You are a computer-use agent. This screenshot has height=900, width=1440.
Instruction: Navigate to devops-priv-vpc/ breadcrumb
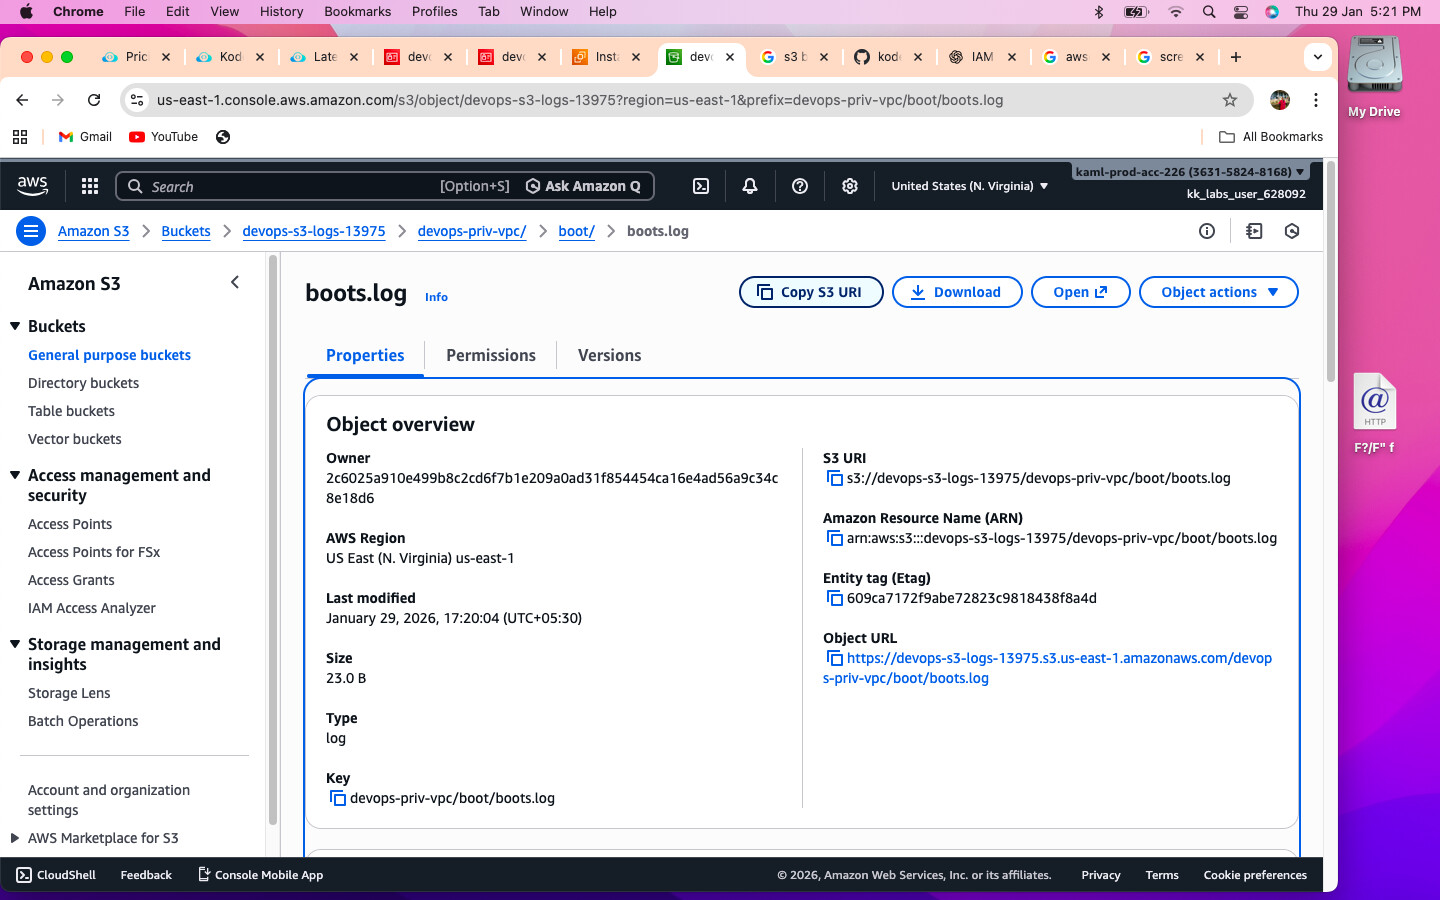[x=472, y=231]
